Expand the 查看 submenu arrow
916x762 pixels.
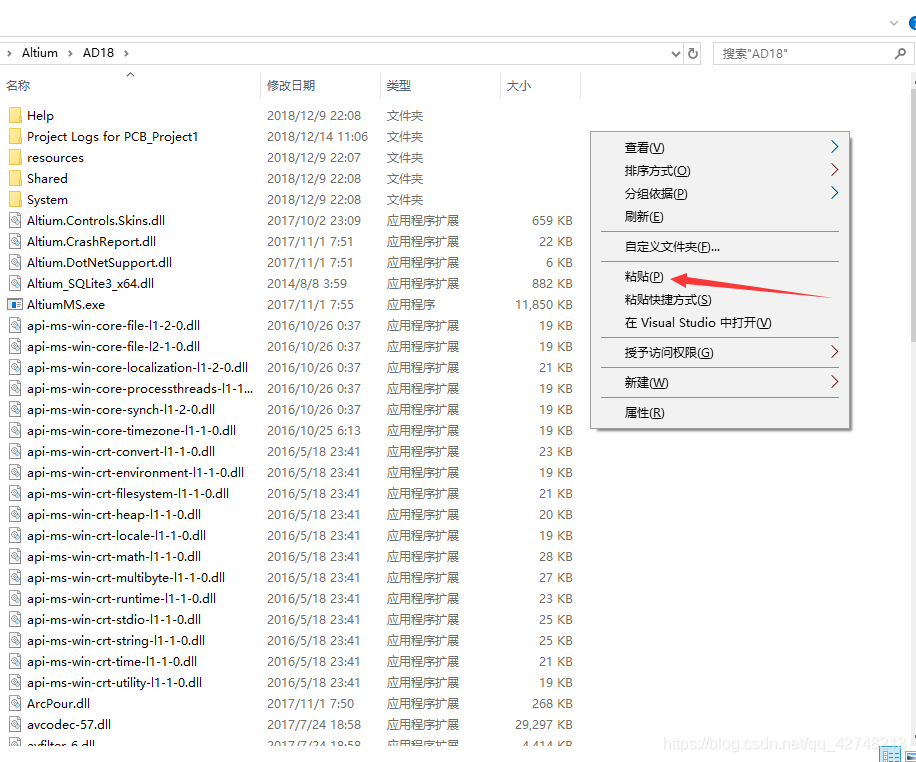834,147
